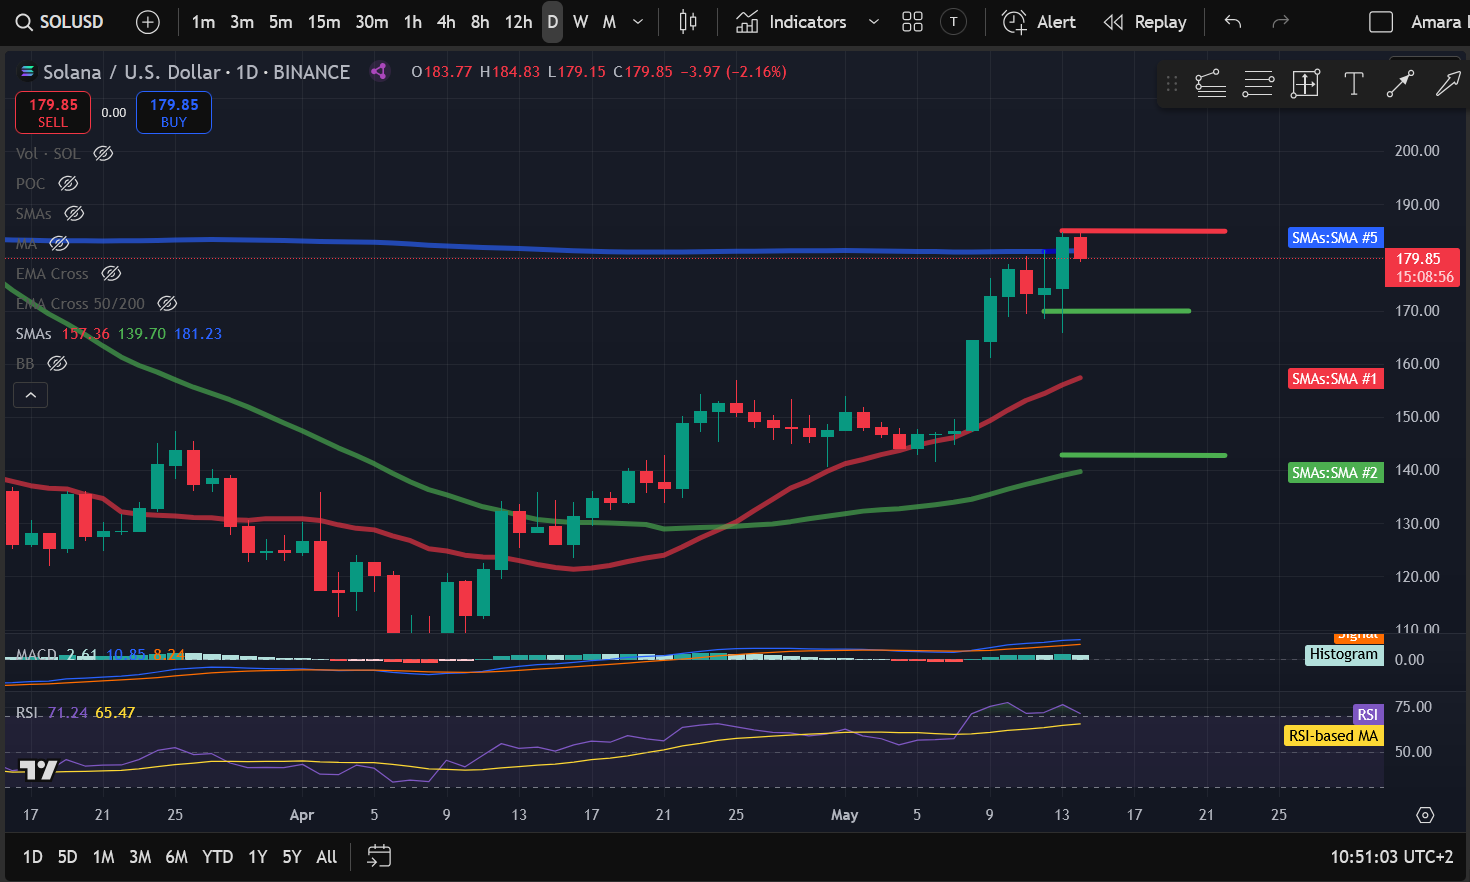Select the price range measuring tool
This screenshot has width=1470, height=882.
1305,84
